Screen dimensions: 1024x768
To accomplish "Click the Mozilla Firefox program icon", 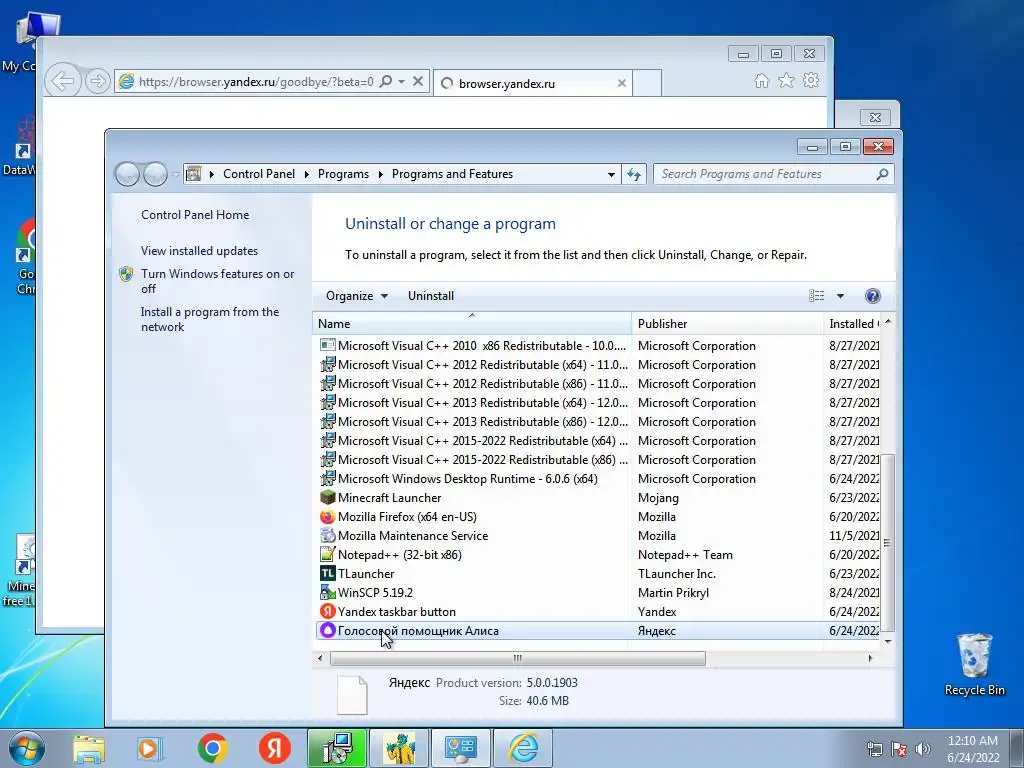I will click(x=328, y=517).
